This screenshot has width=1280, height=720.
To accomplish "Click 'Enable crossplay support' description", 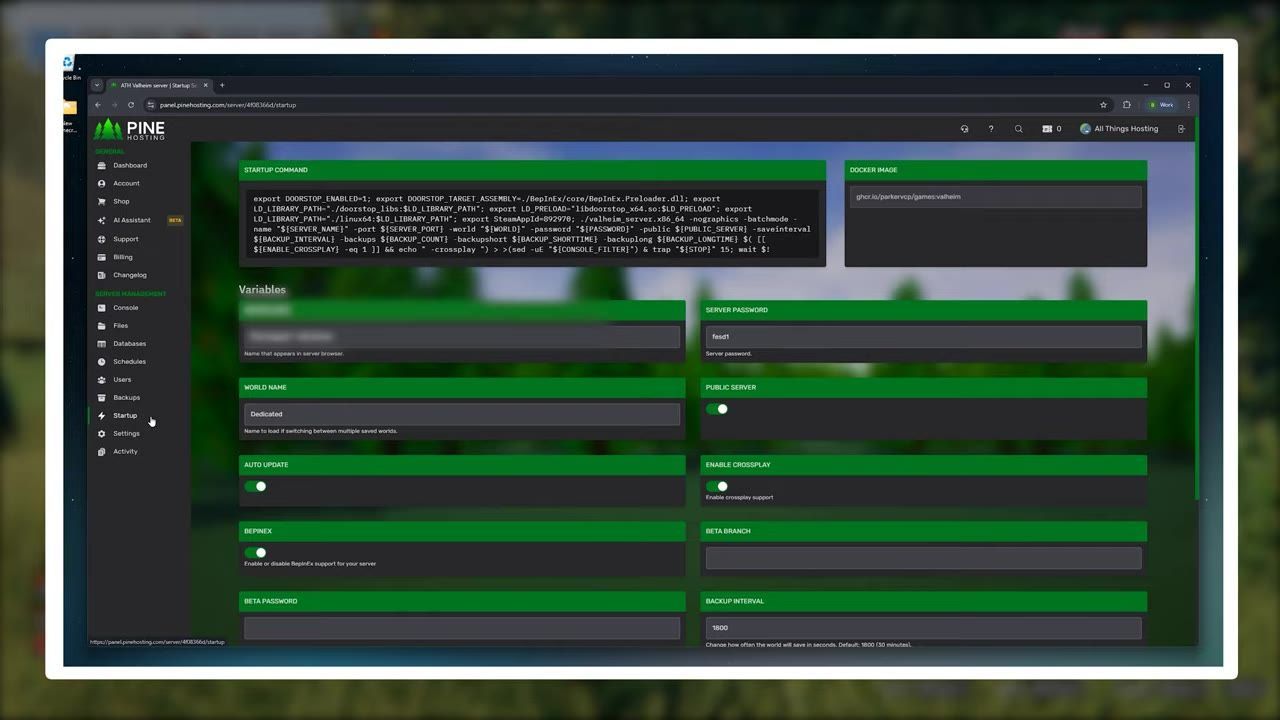I will (739, 497).
